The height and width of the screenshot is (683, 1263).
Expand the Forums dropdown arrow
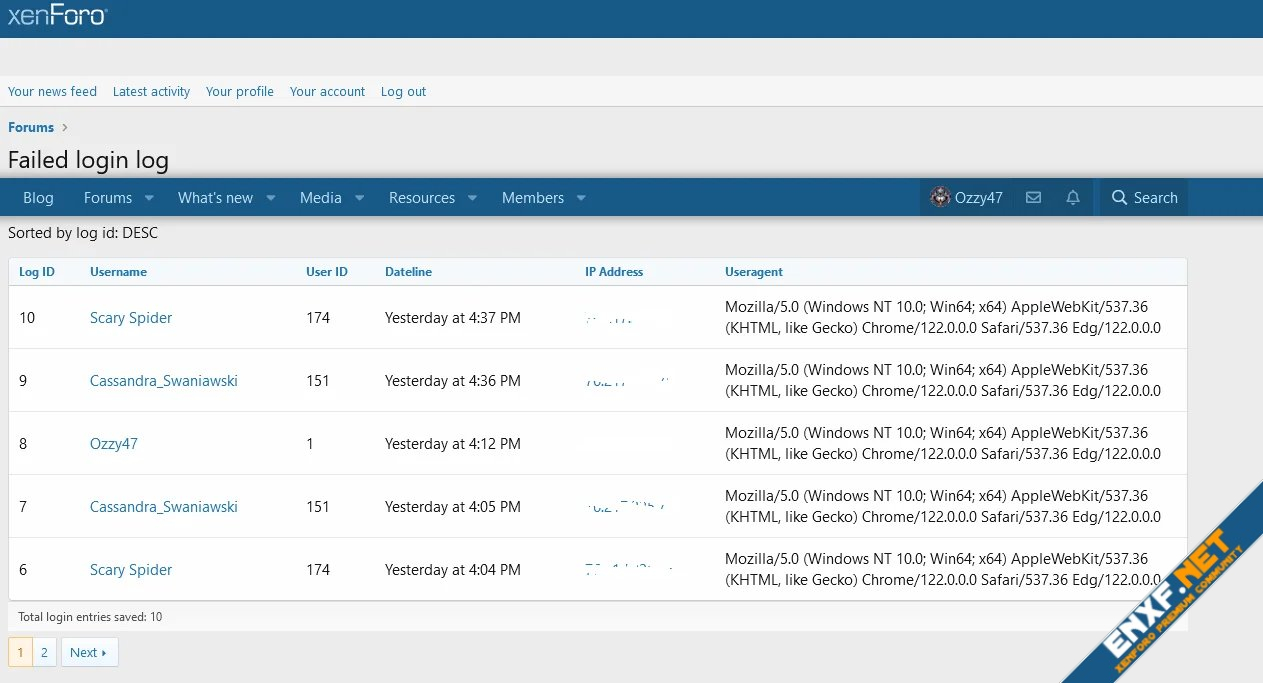coord(149,198)
